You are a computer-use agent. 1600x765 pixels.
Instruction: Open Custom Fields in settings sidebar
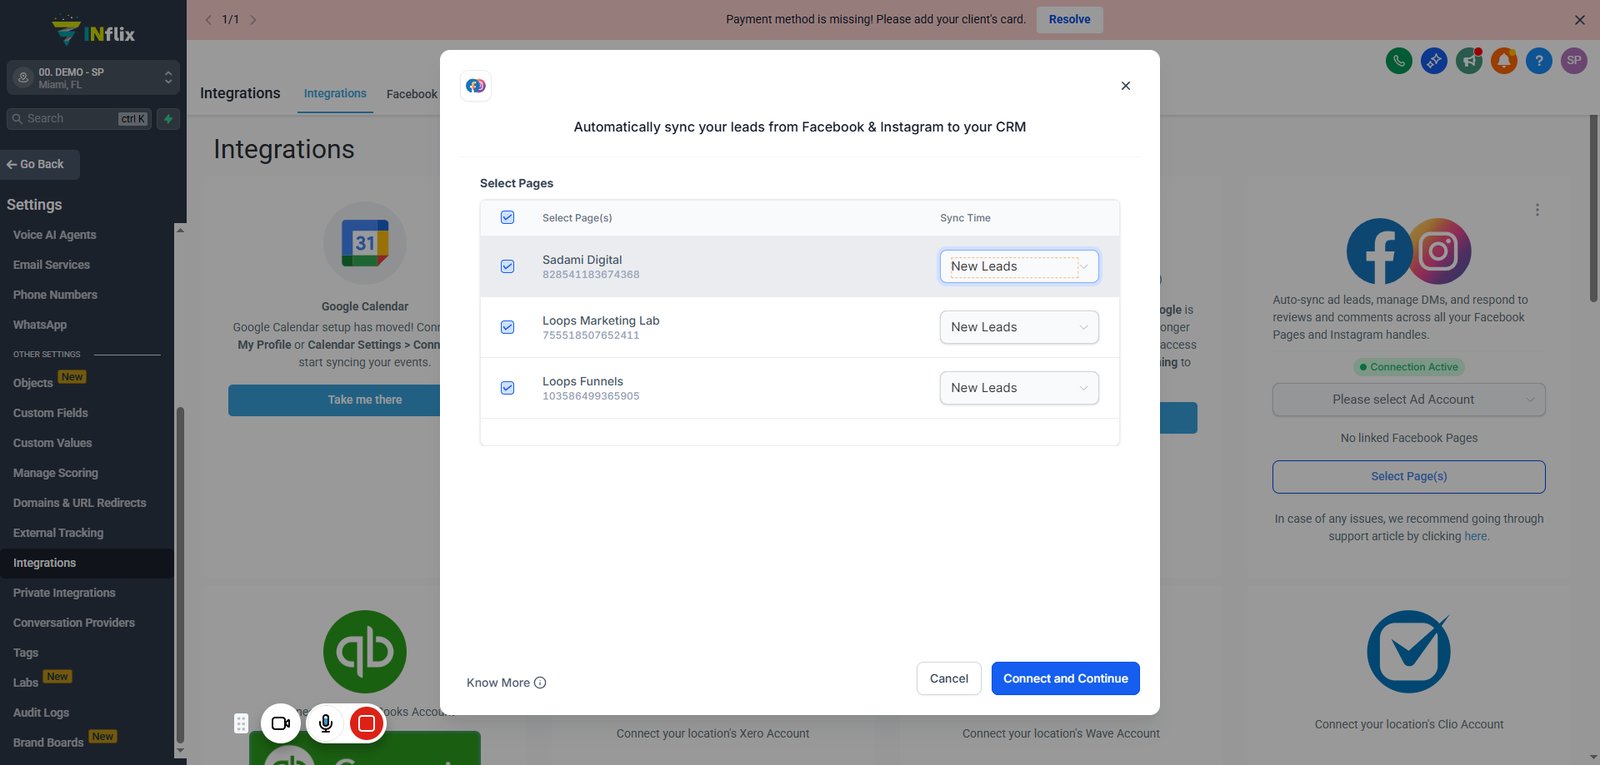[51, 413]
